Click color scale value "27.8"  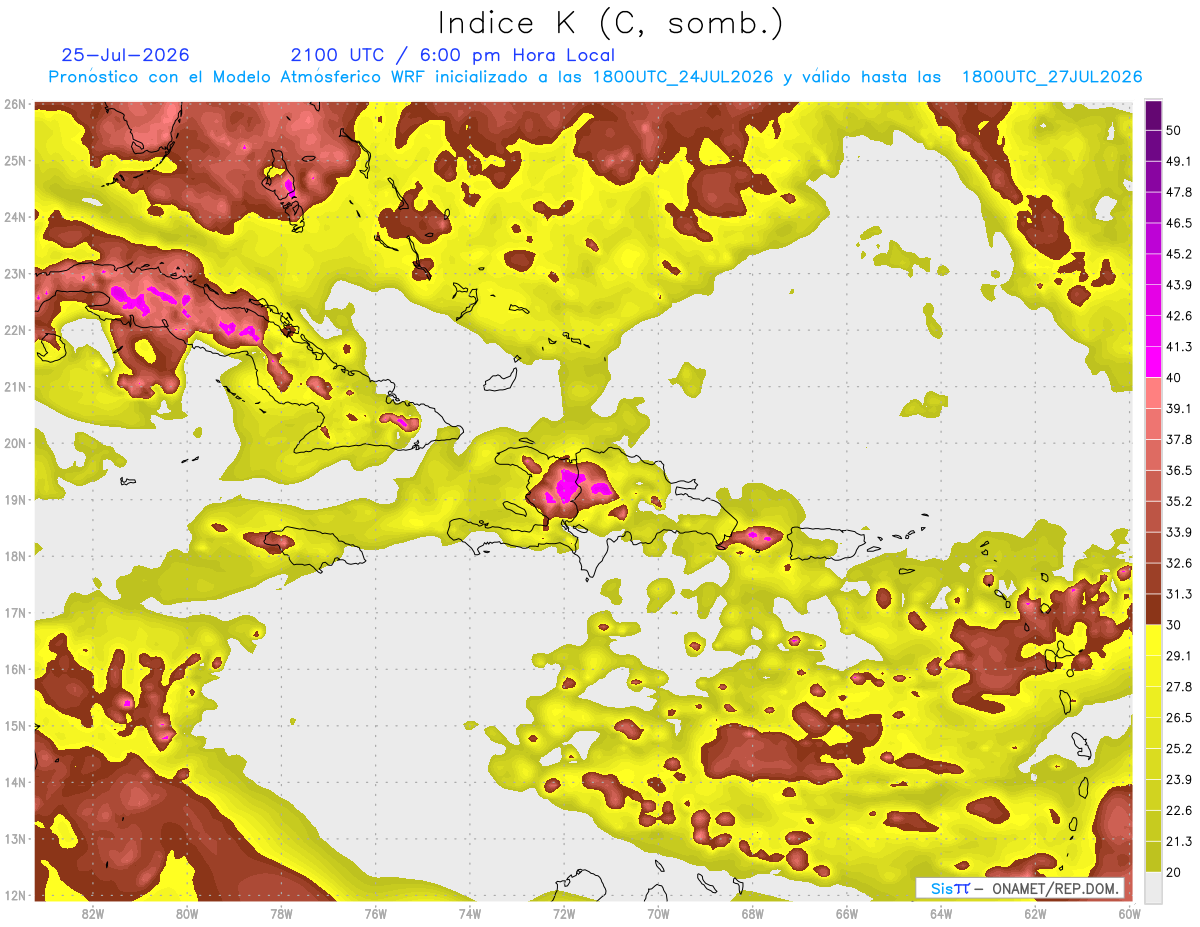(1180, 687)
